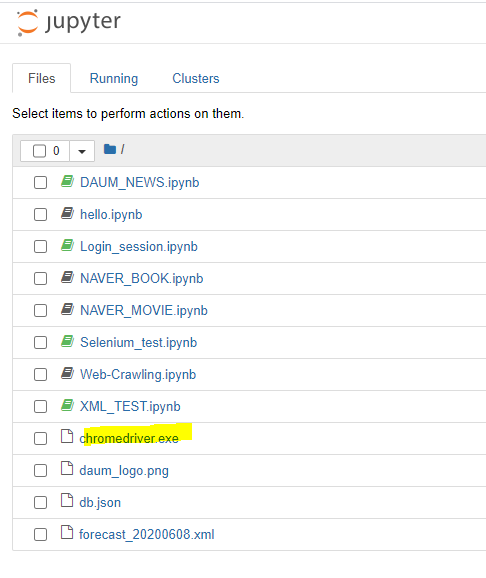The width and height of the screenshot is (486, 578).
Task: Open XML_TEST.ipynb notebook link
Action: 130,407
